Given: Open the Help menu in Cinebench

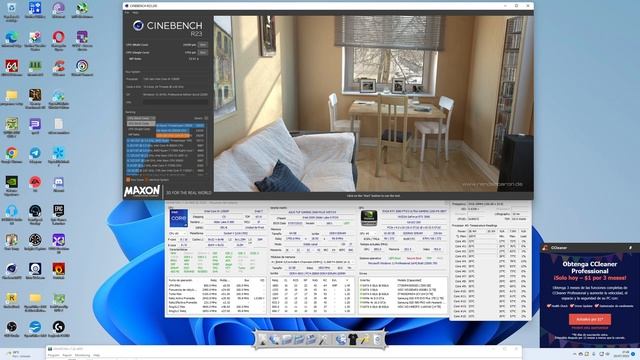Looking at the screenshot, I should click(x=135, y=13).
